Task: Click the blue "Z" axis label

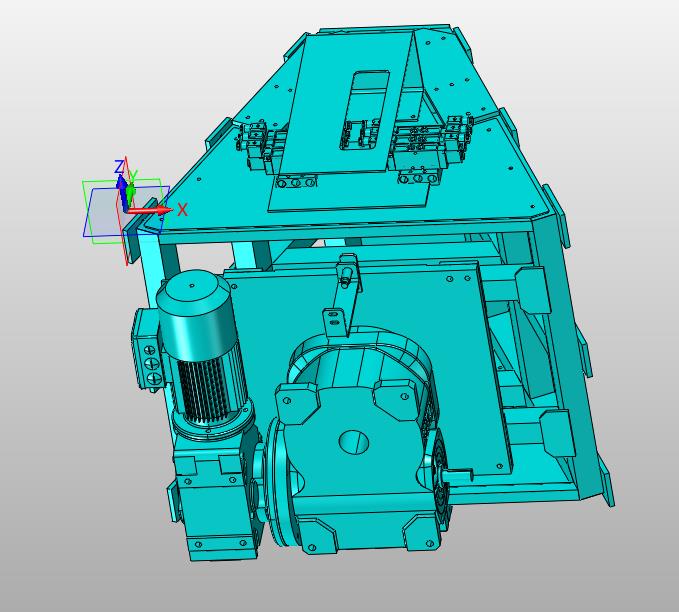Action: (x=119, y=167)
